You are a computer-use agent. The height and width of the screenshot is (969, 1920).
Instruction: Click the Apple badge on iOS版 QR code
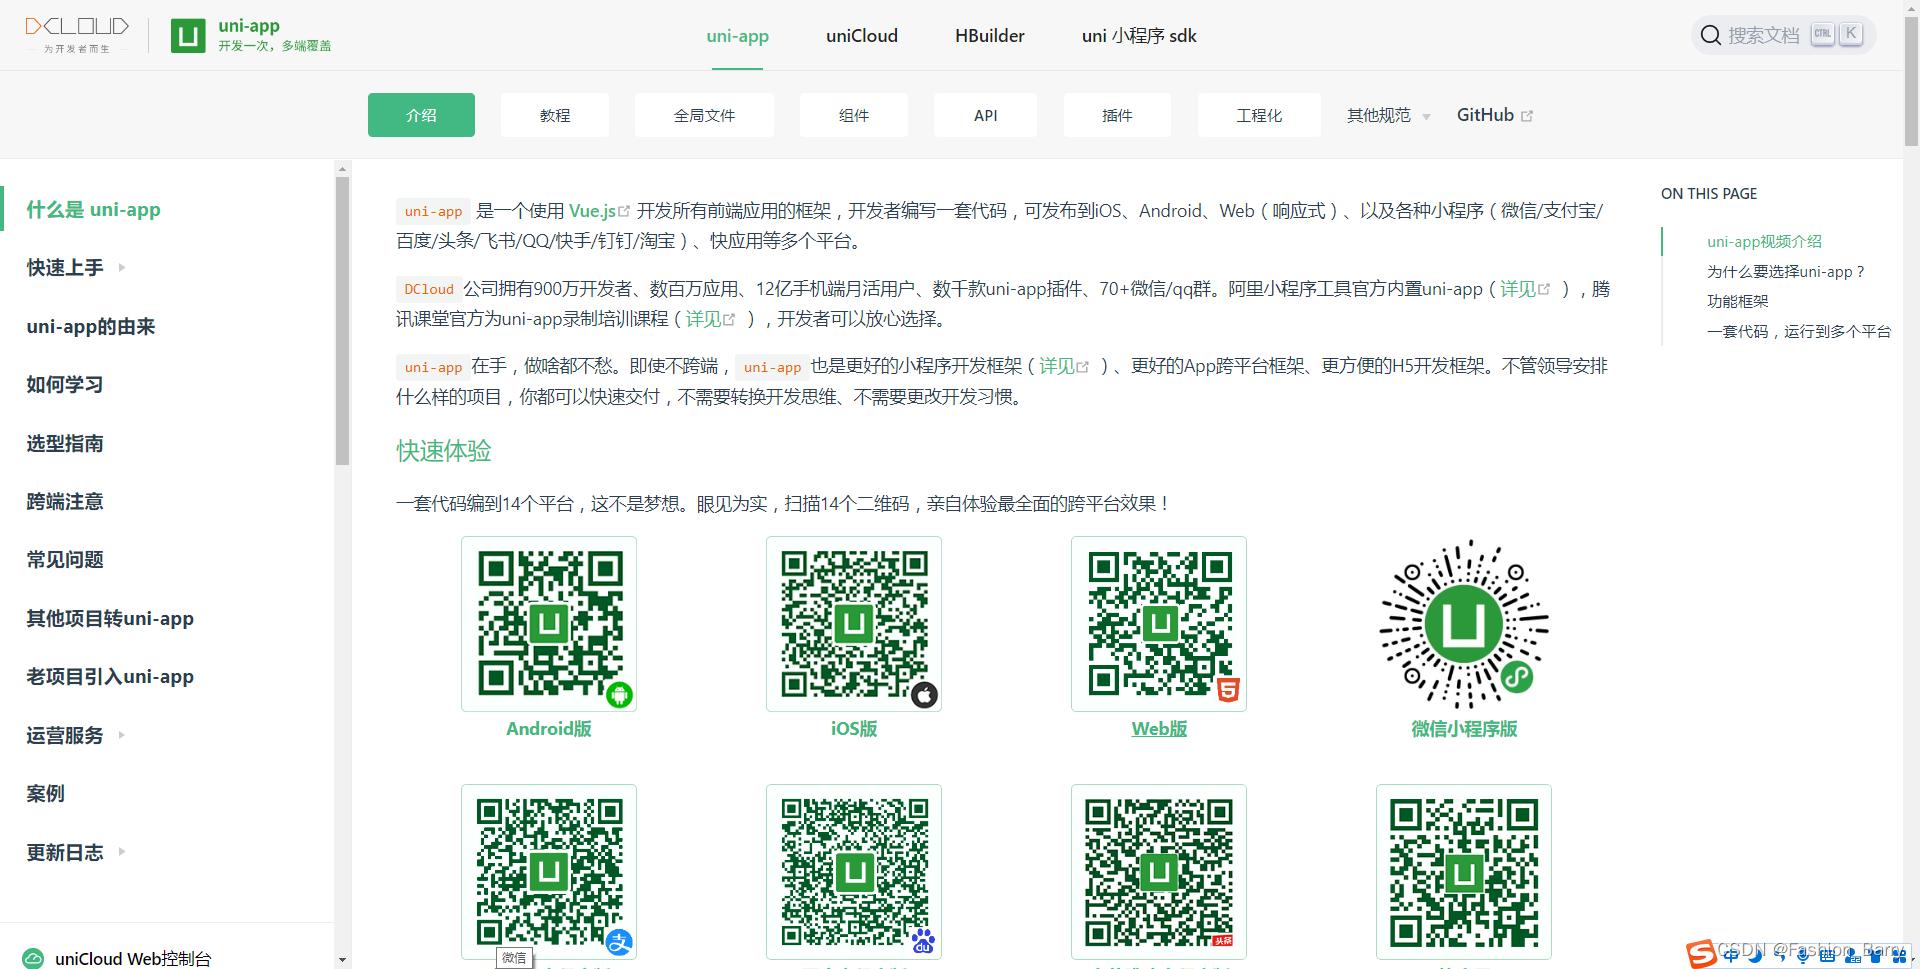tap(924, 695)
